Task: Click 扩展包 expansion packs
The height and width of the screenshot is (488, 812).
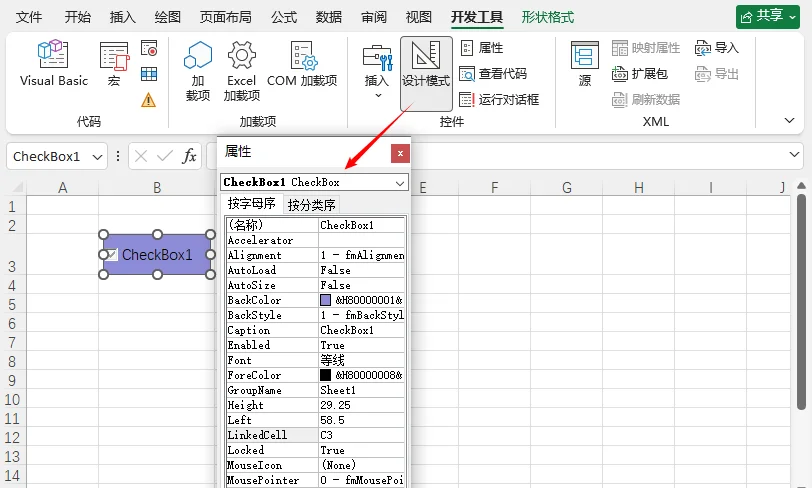Action: 640,74
